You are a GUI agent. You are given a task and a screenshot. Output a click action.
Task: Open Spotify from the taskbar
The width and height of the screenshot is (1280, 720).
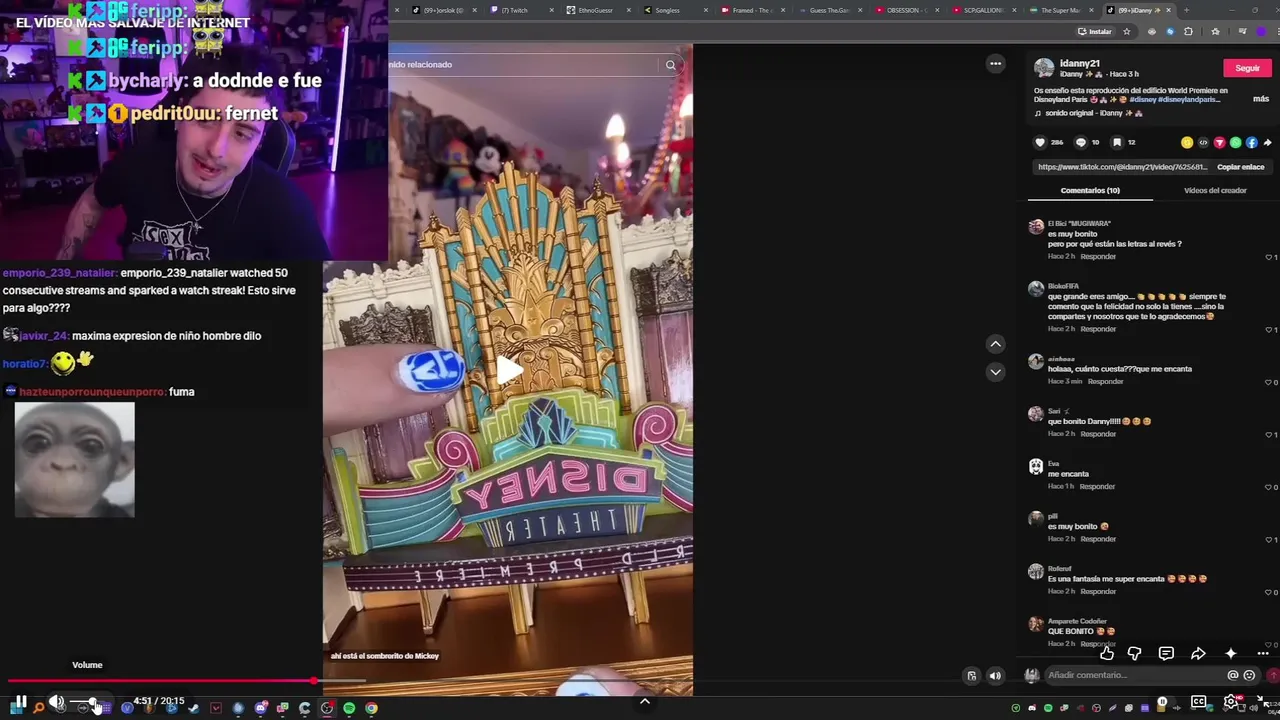[x=349, y=708]
